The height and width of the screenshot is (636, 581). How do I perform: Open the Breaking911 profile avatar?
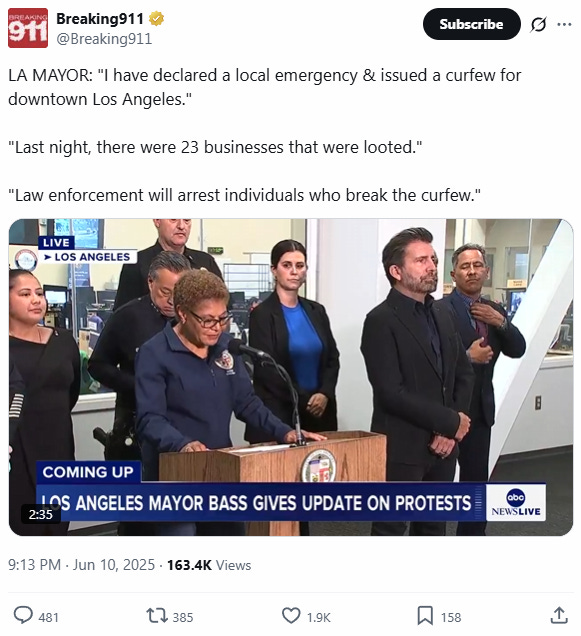[x=28, y=28]
